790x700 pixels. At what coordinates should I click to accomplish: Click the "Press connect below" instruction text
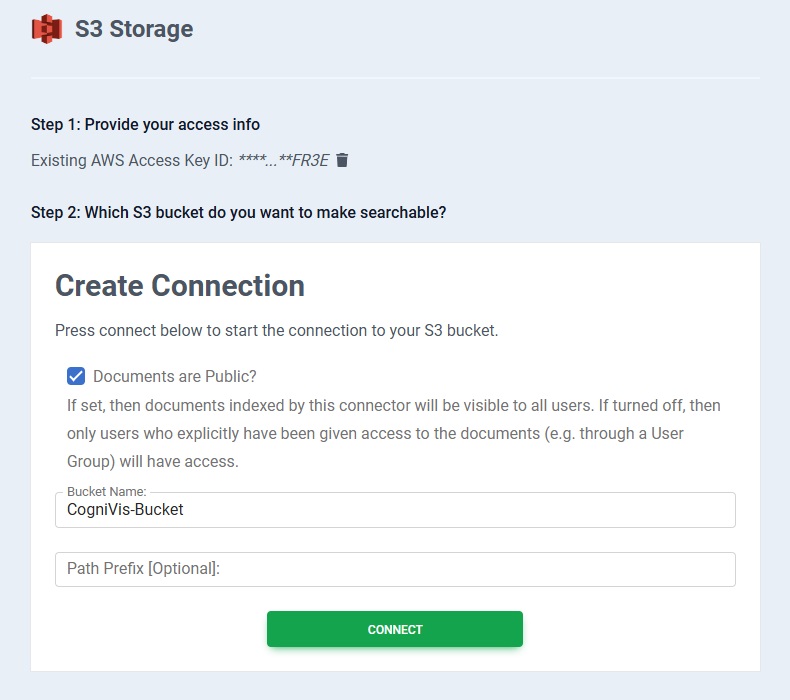click(276, 330)
